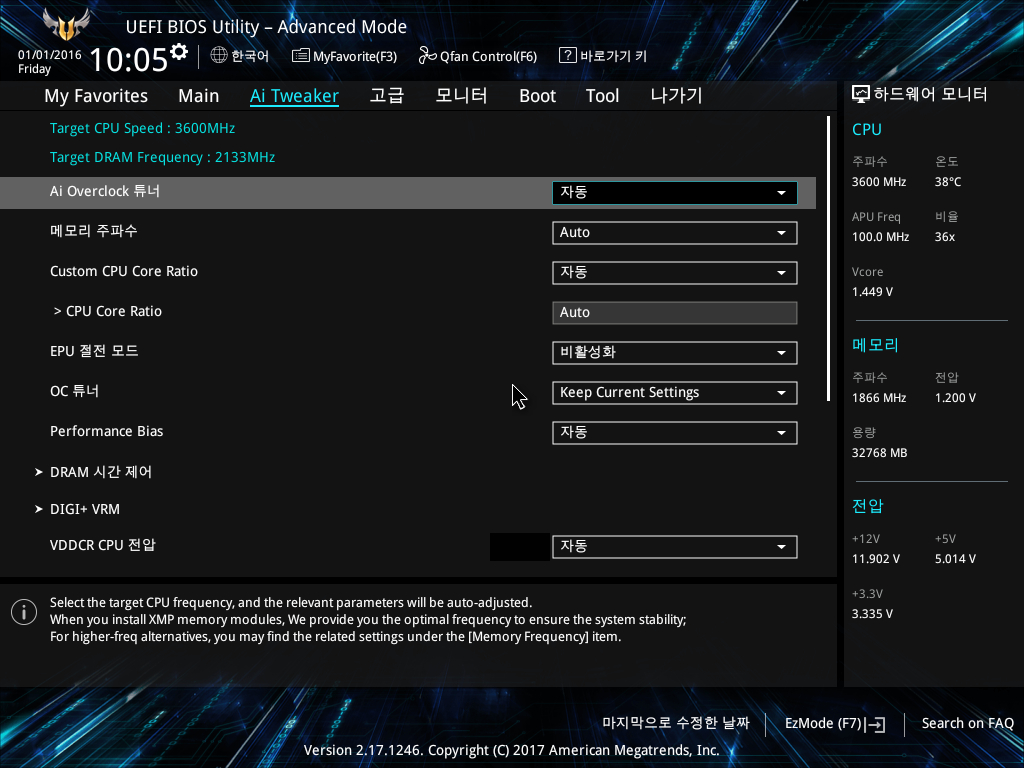Click the 10:05 clock display

[x=129, y=59]
